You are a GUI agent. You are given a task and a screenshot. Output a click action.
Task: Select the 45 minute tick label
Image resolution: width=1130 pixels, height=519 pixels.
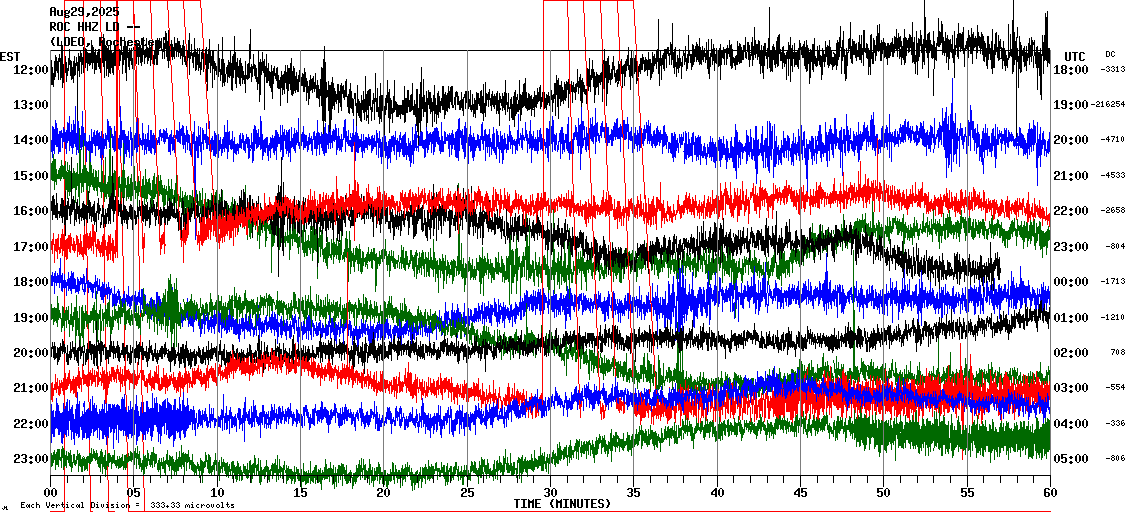point(800,493)
